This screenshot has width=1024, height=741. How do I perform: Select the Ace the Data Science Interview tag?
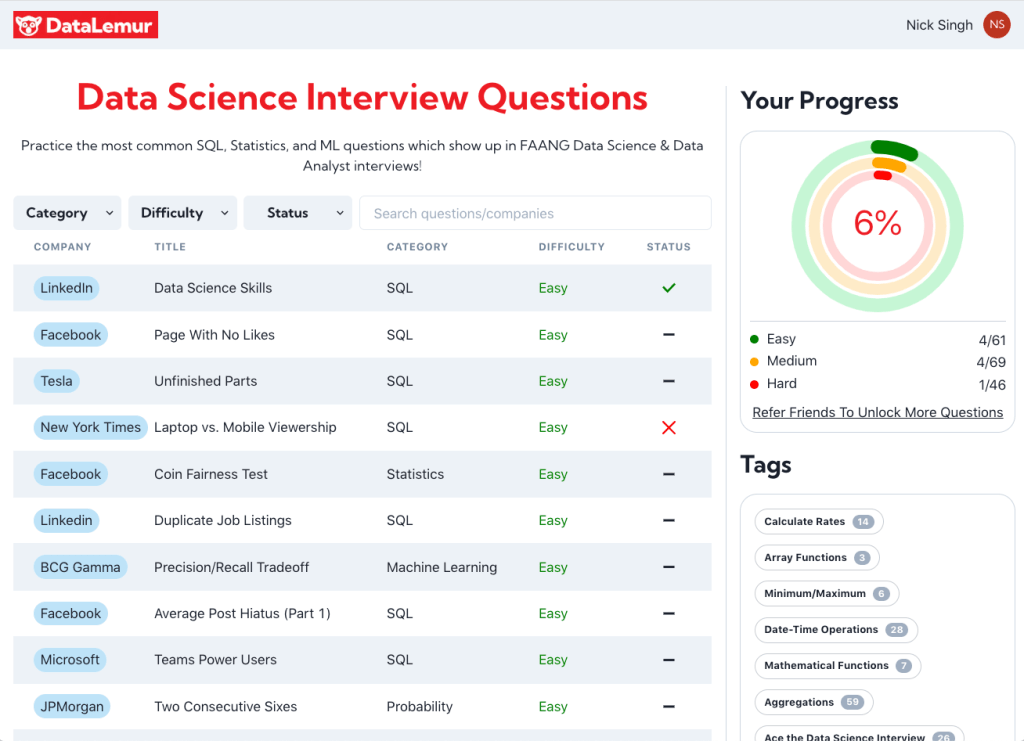tap(859, 734)
